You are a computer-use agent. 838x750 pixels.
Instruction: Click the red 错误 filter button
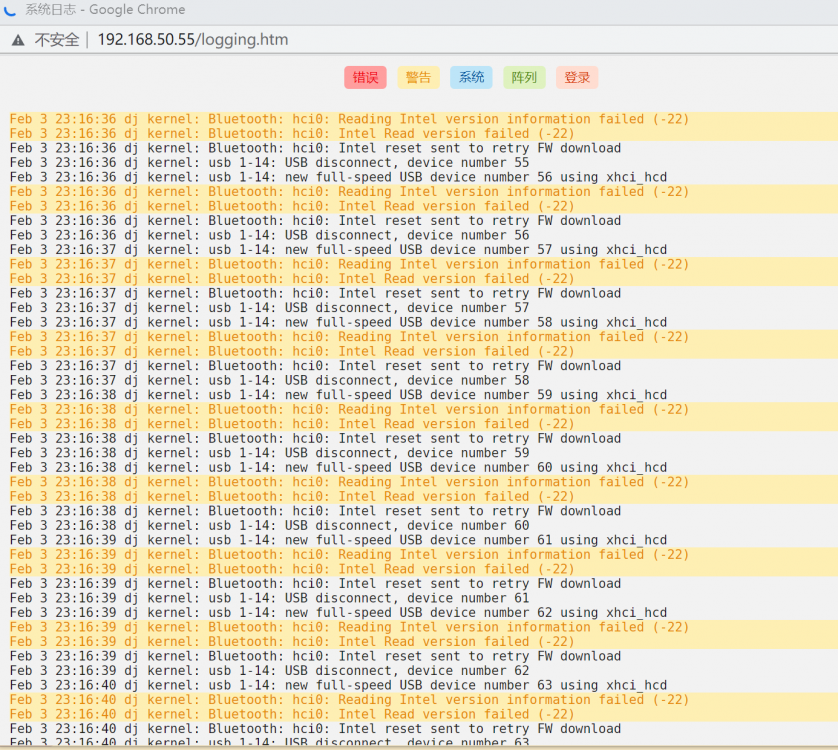365,78
